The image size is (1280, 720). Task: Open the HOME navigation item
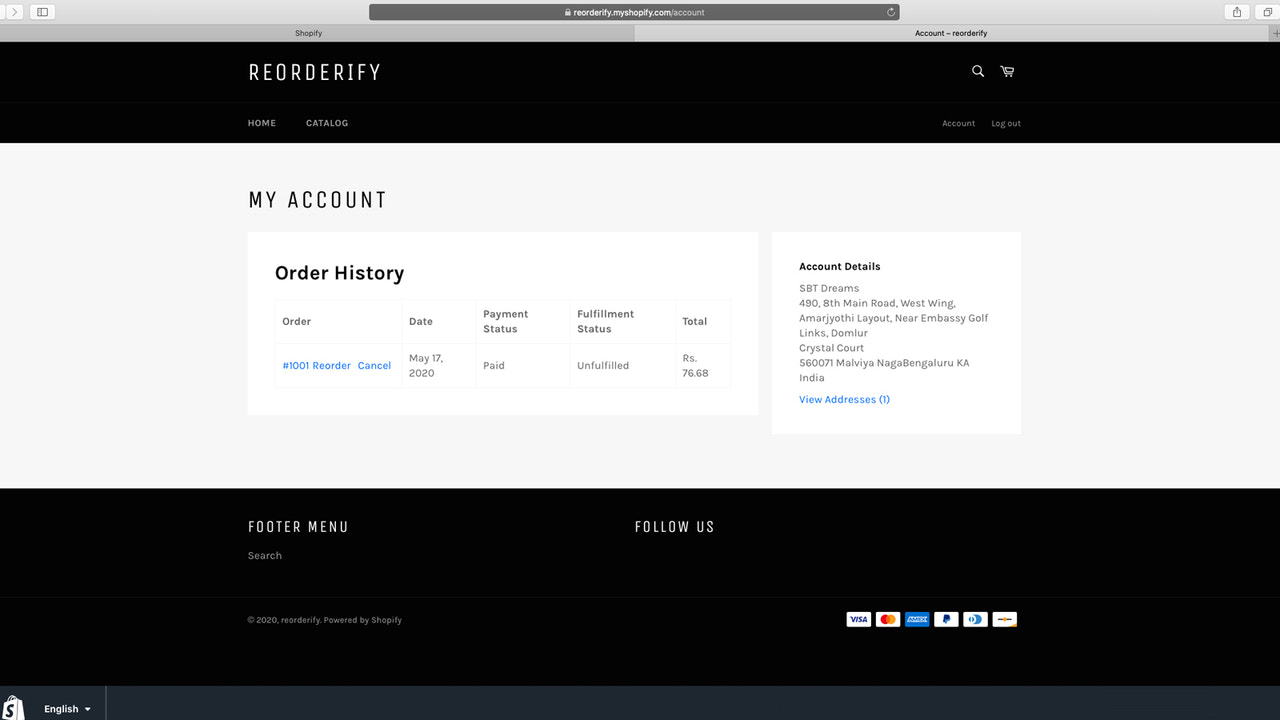(261, 122)
